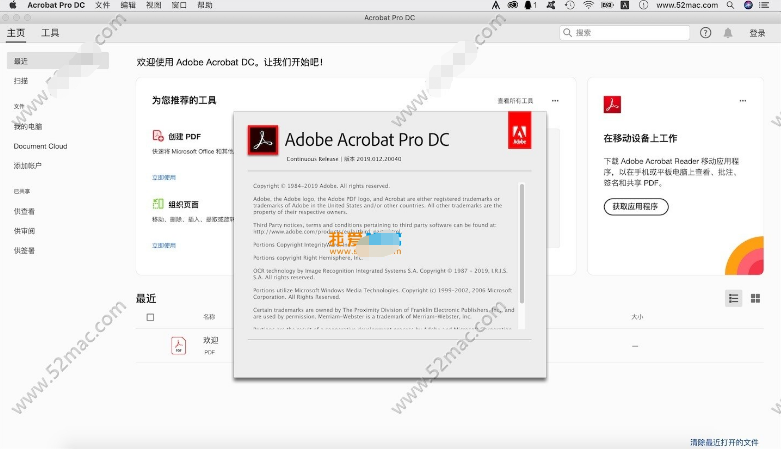Switch recent files to list view
782x449 pixels.
734,298
